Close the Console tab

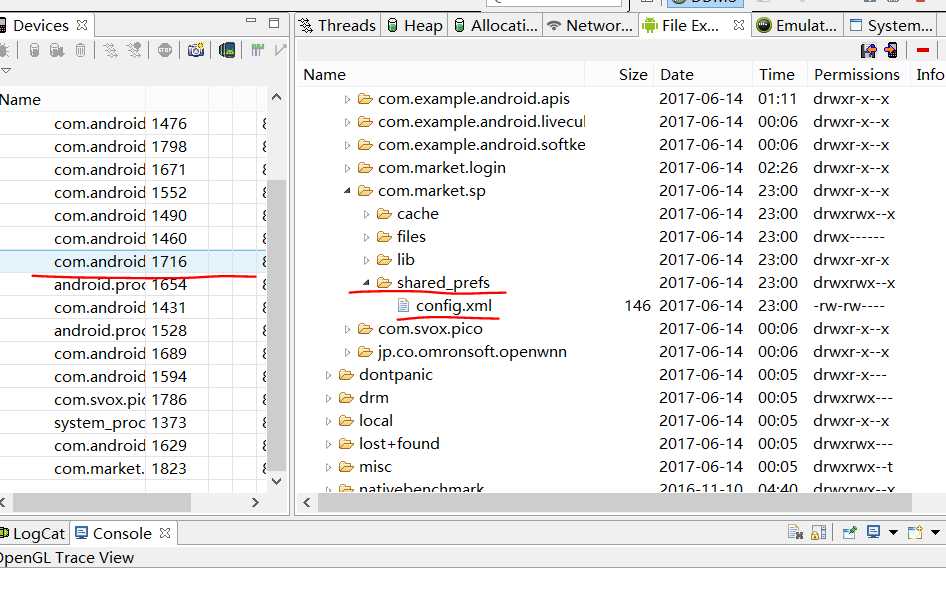(165, 534)
